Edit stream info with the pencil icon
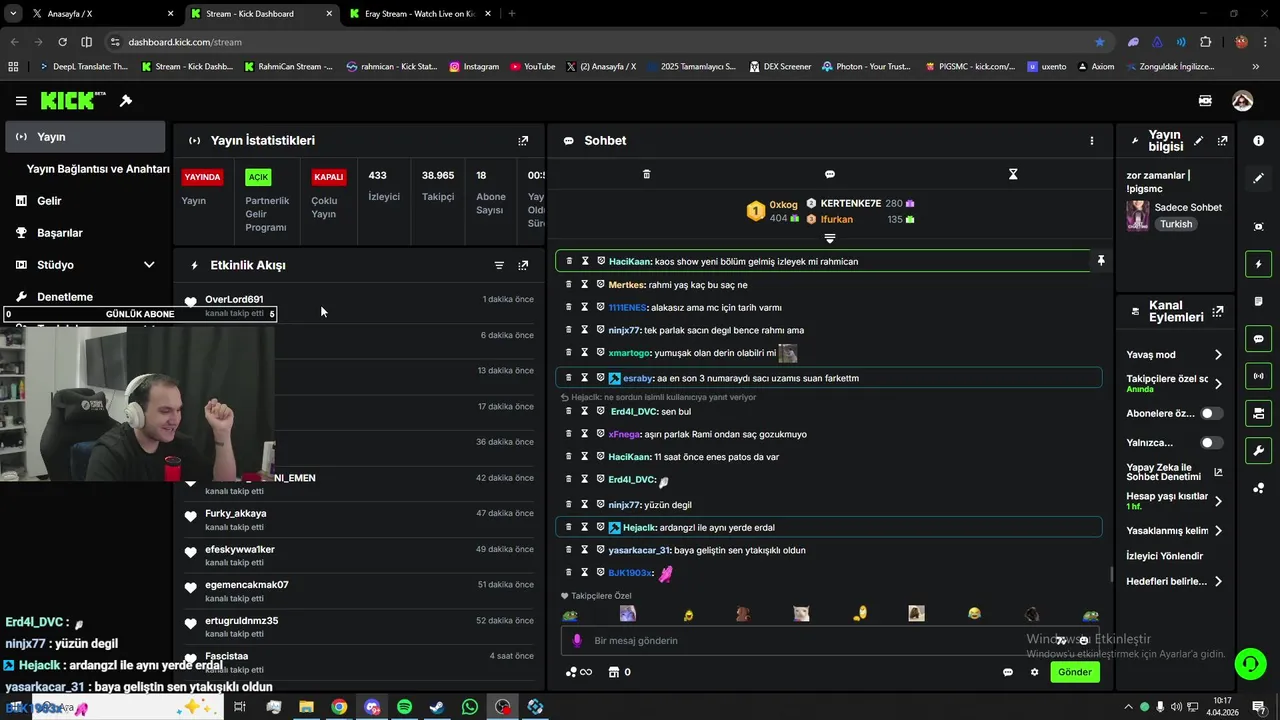This screenshot has height=720, width=1280. tap(1199, 141)
